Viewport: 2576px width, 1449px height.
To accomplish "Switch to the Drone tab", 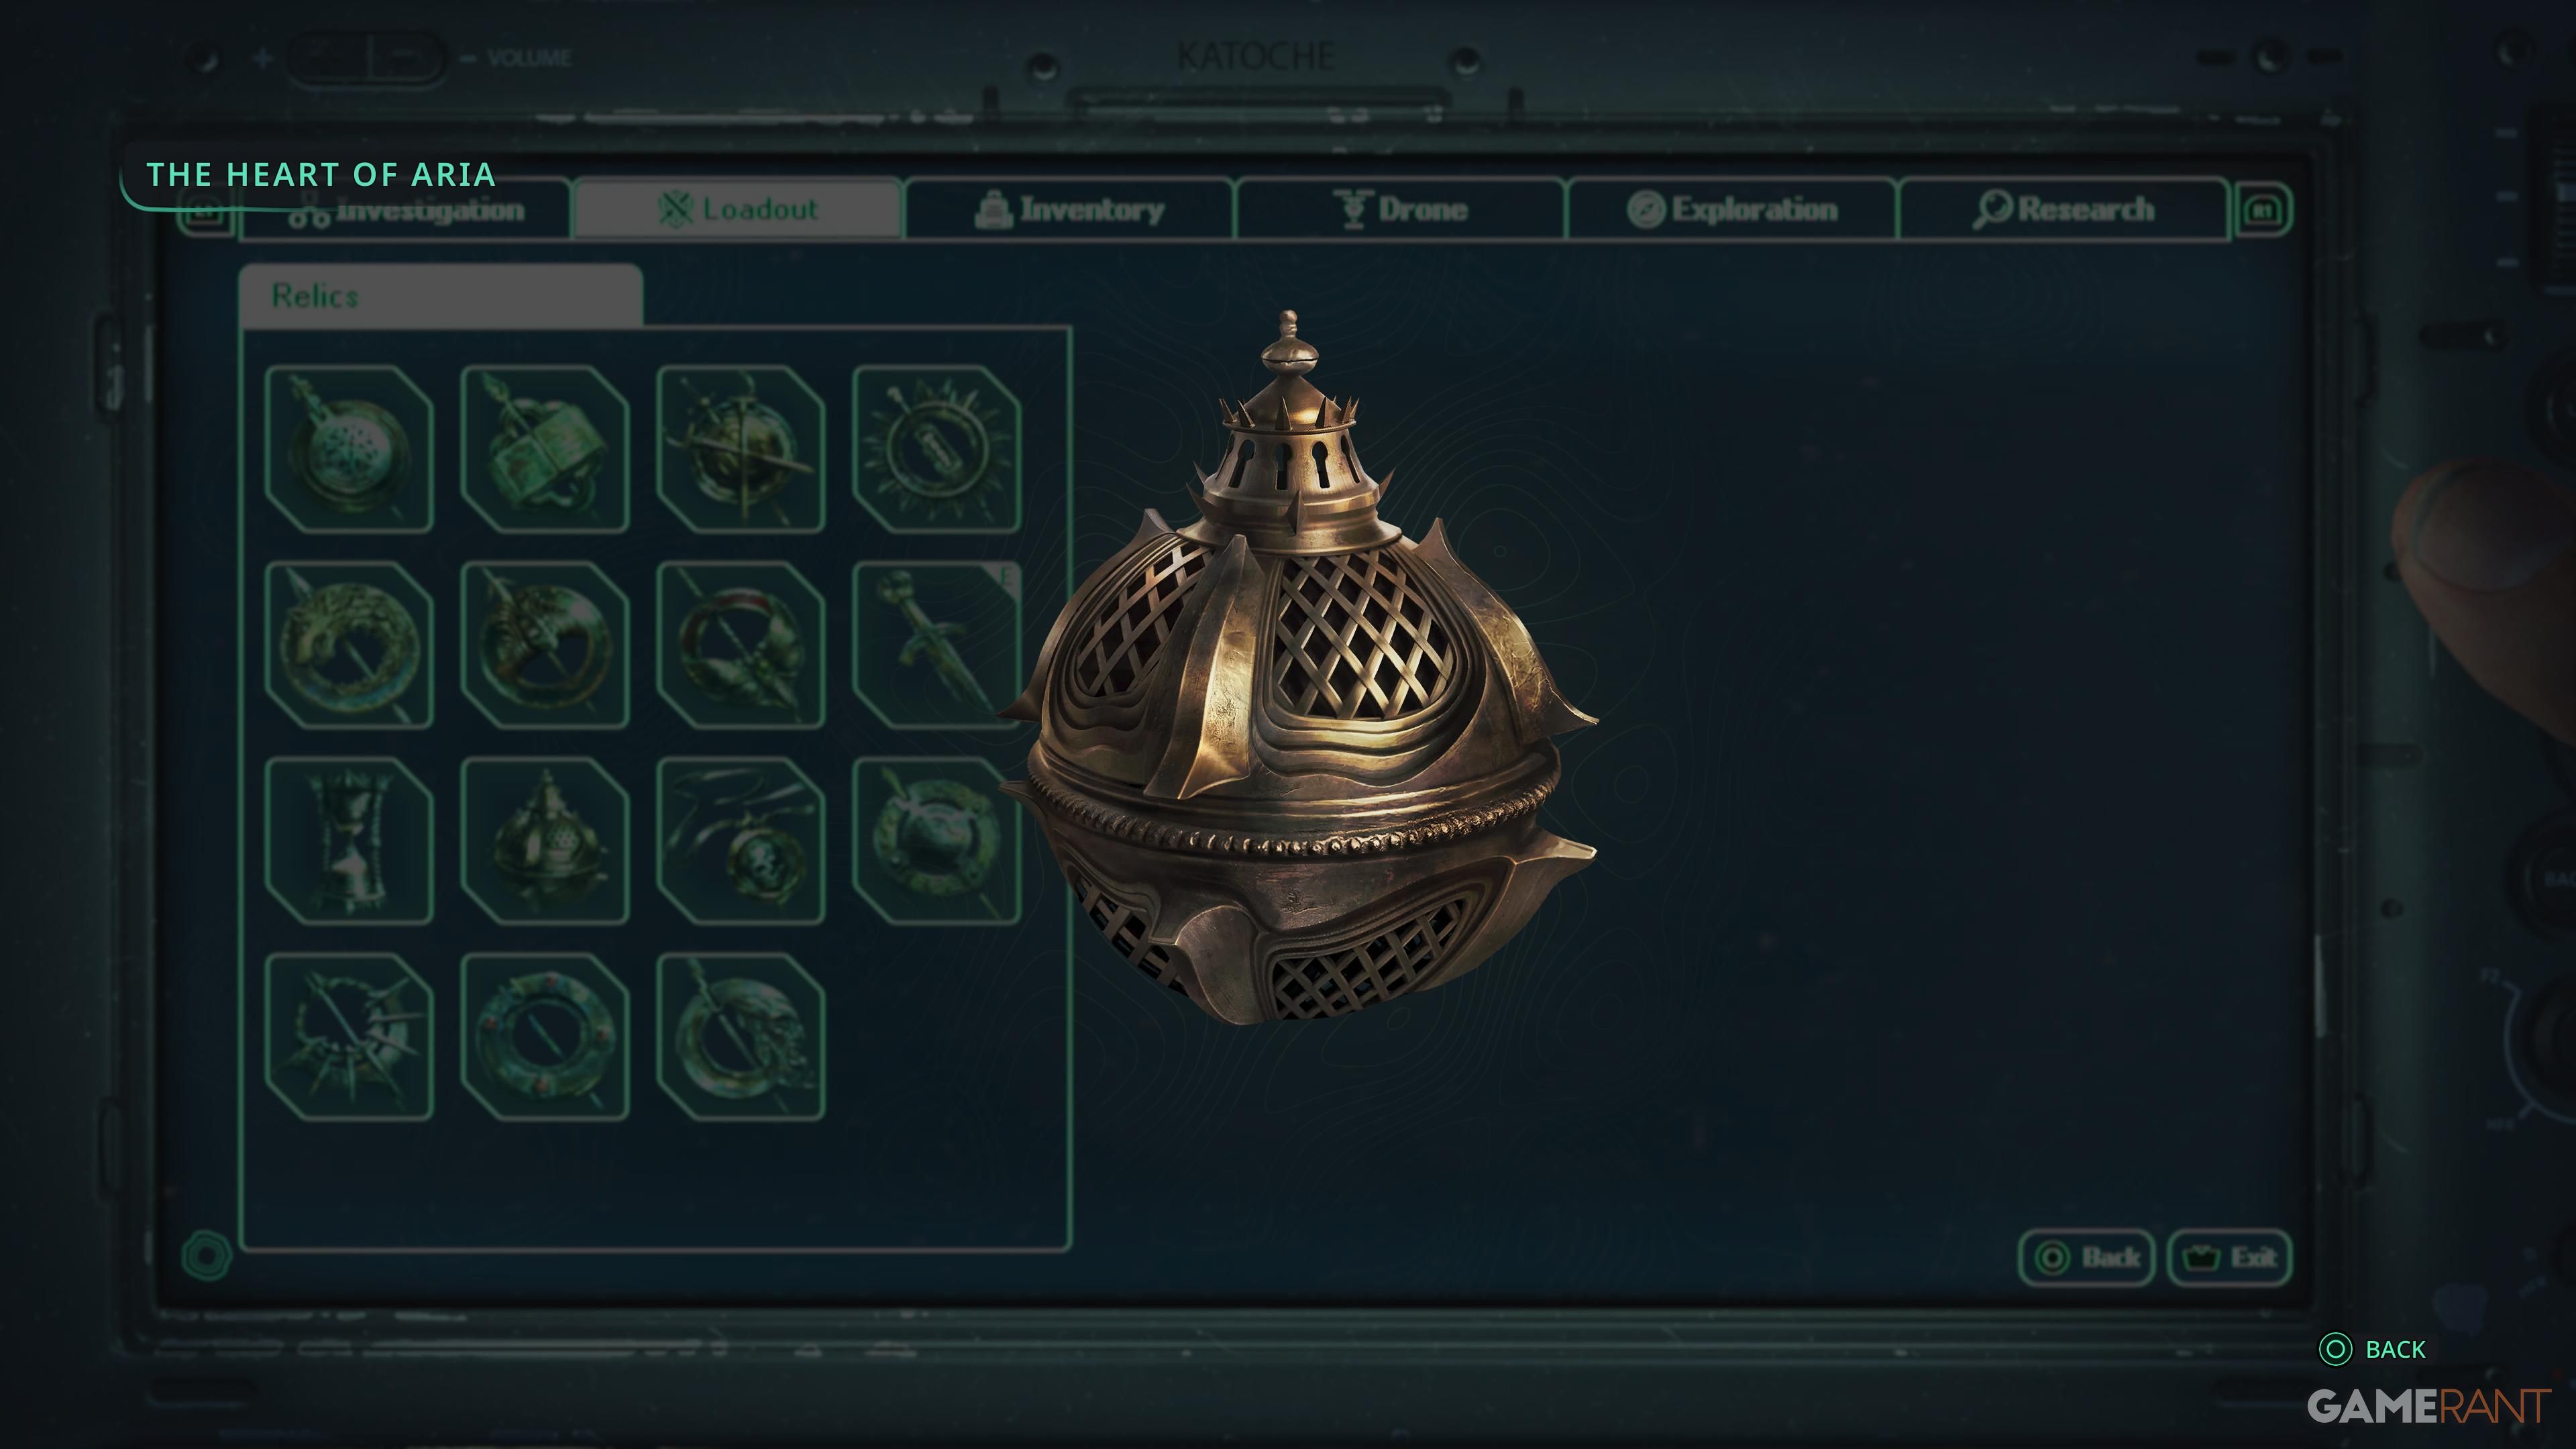I will click(1401, 209).
